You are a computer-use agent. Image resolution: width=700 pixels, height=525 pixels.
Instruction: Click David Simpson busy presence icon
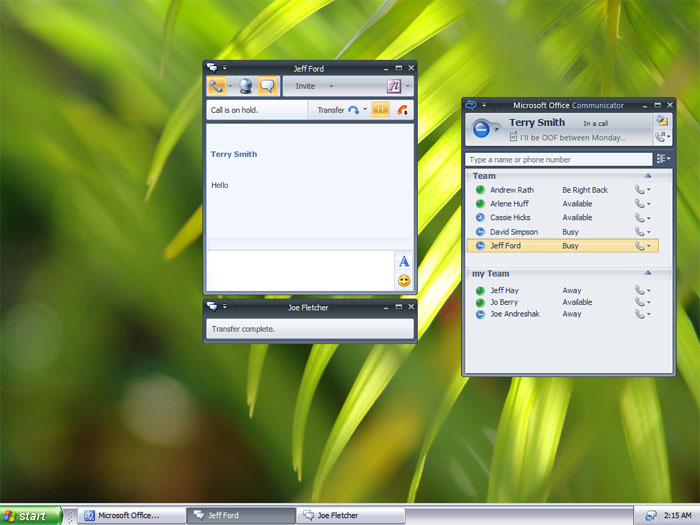(x=480, y=232)
